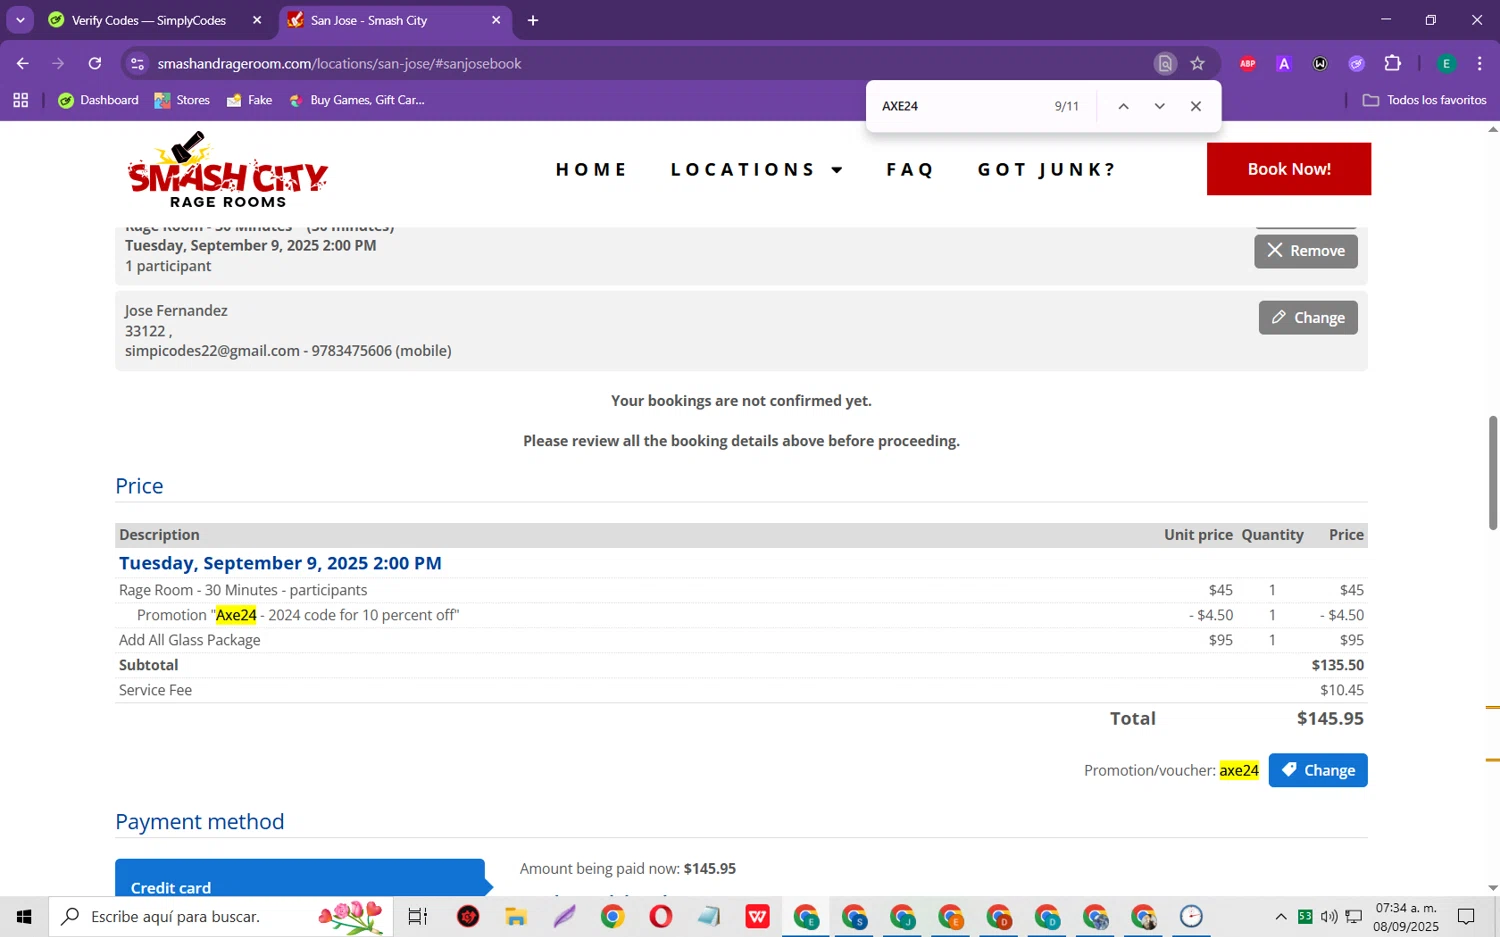Open the purple feather app on taskbar
This screenshot has width=1500, height=937.
[x=564, y=916]
